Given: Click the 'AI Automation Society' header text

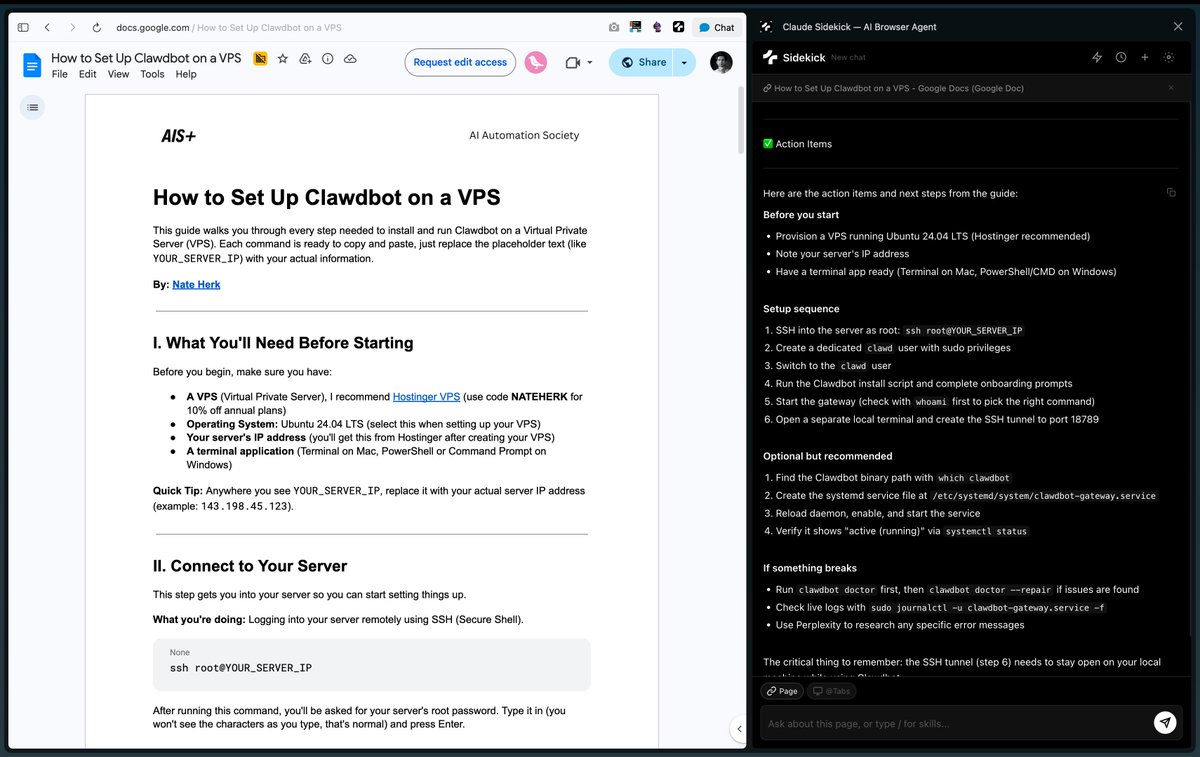Looking at the screenshot, I should point(524,135).
